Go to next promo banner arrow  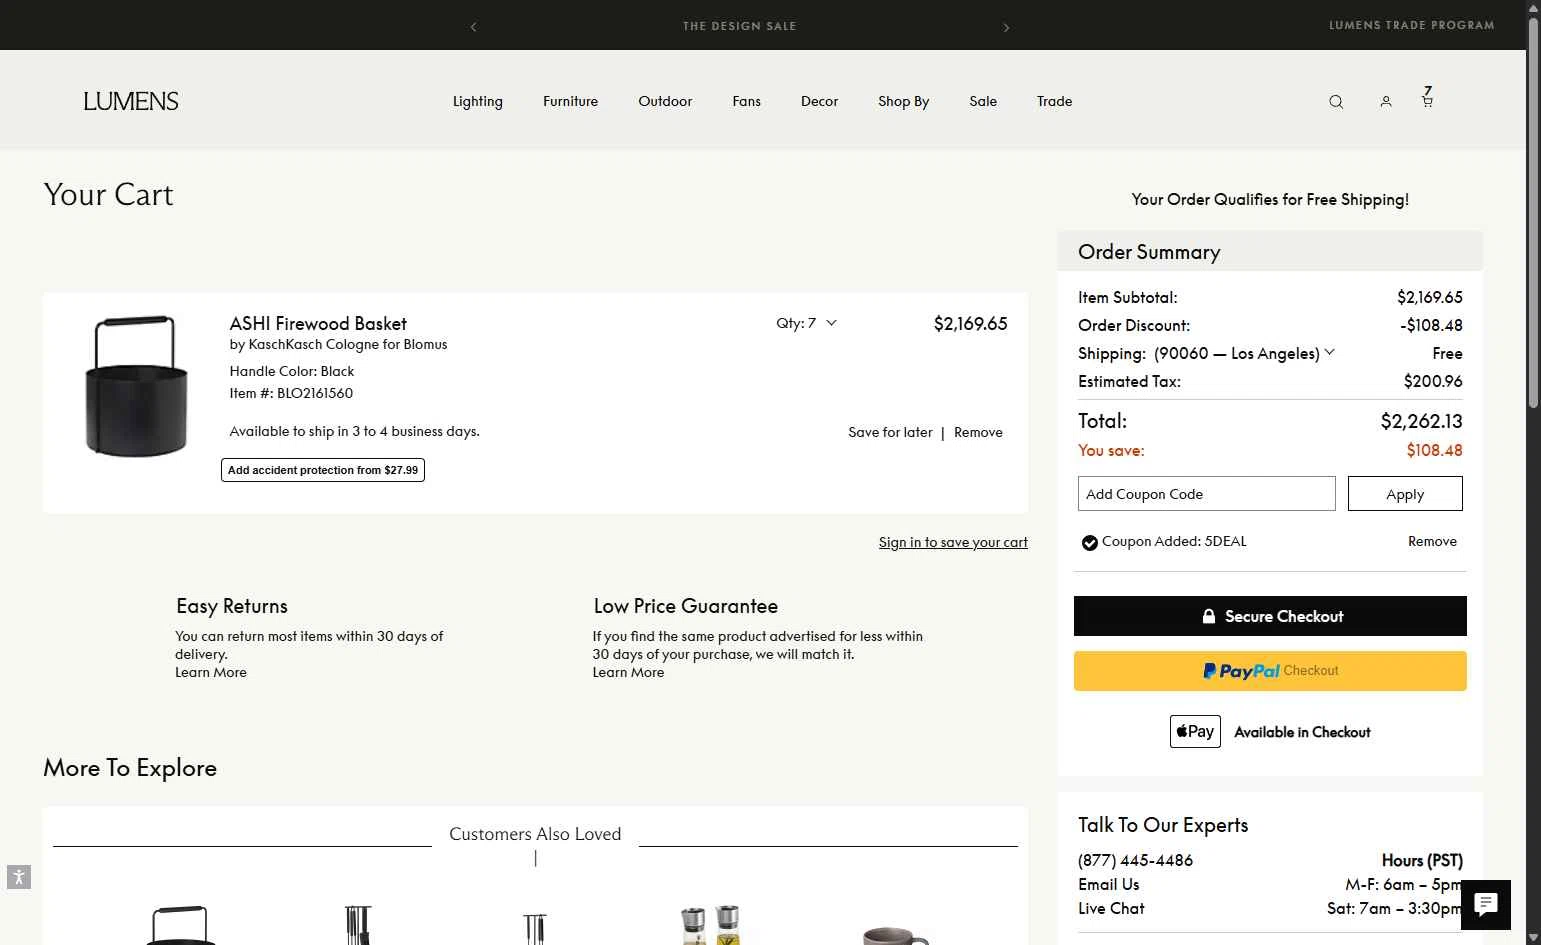coord(1006,27)
